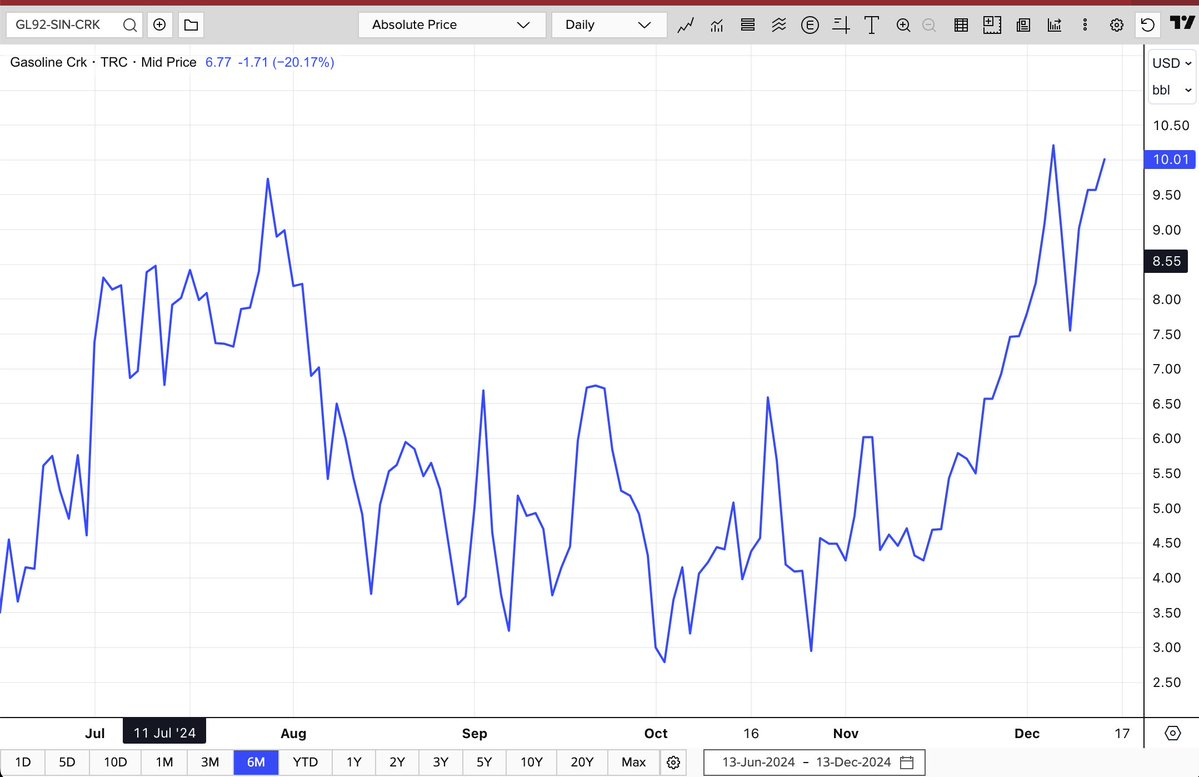Open the folder icon for saved charts
1199x777 pixels.
[x=191, y=25]
